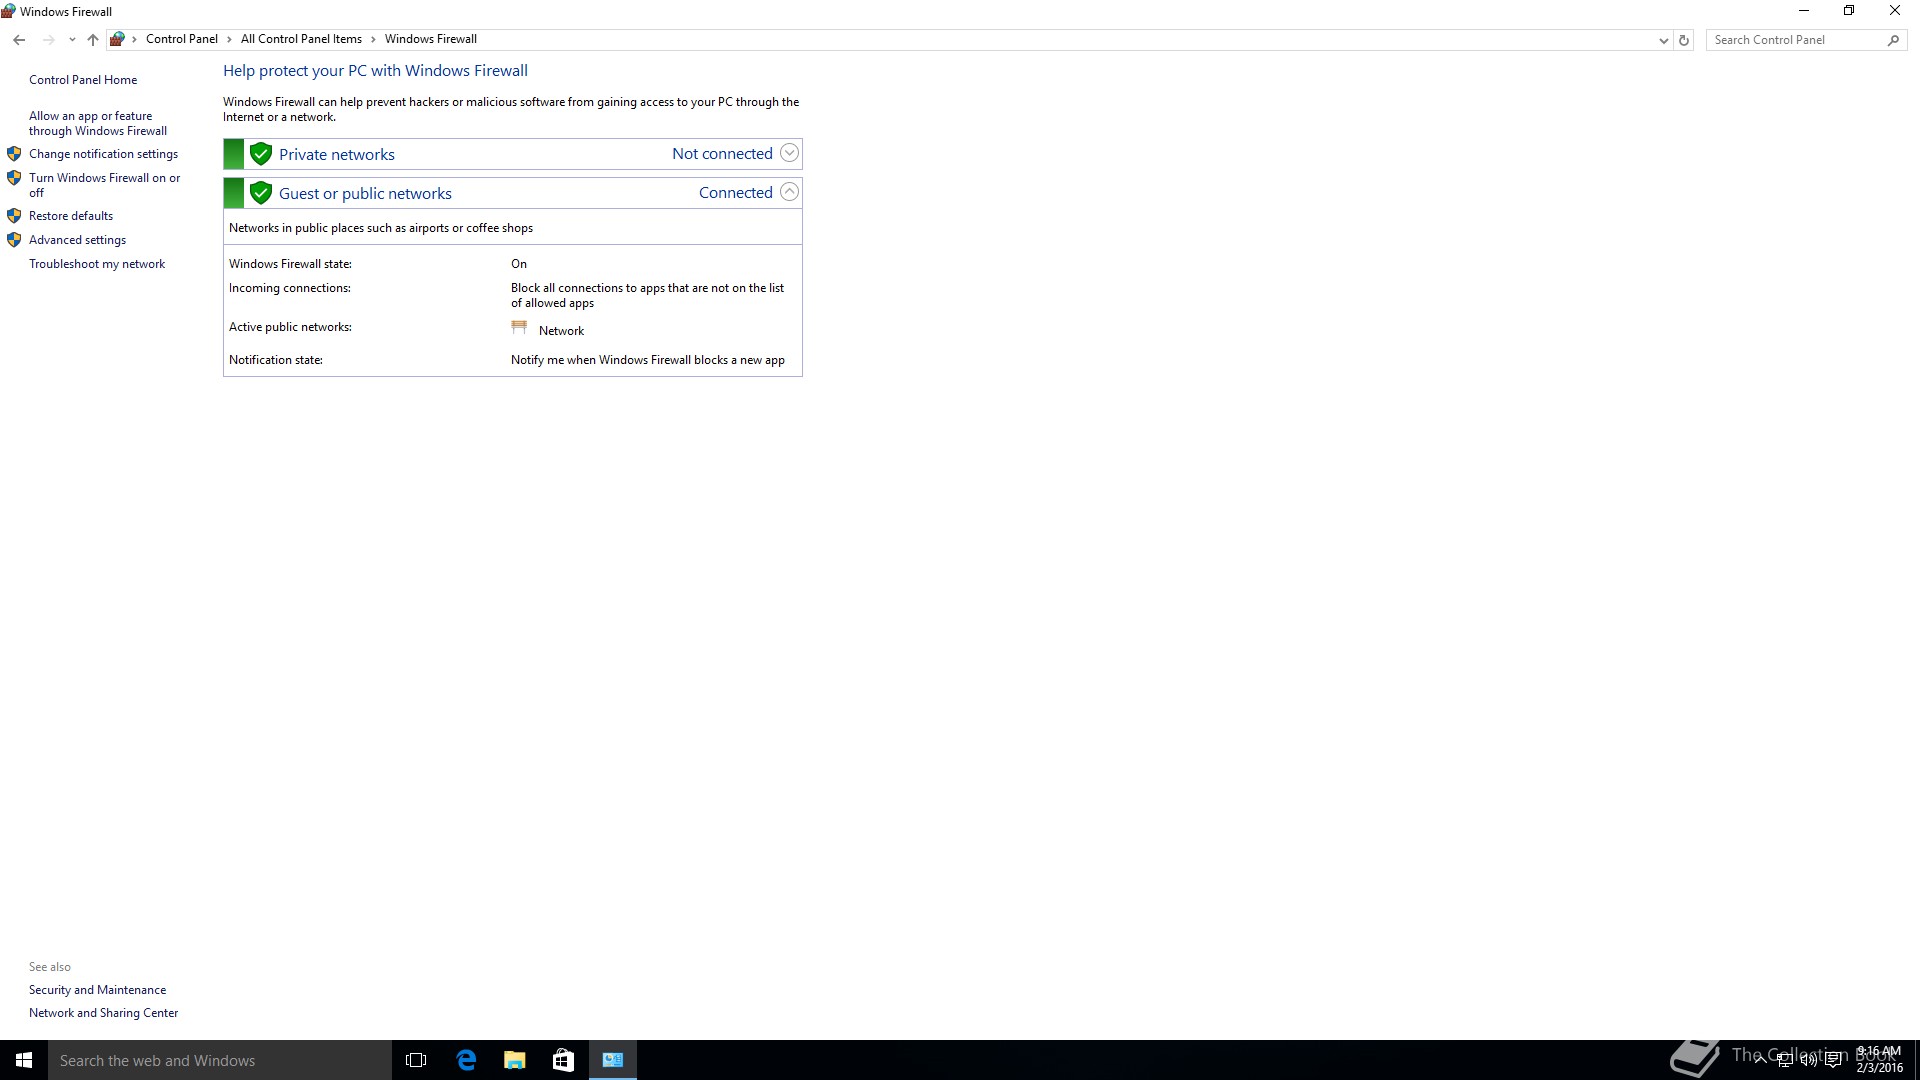Click the Task View taskbar icon

tap(416, 1060)
